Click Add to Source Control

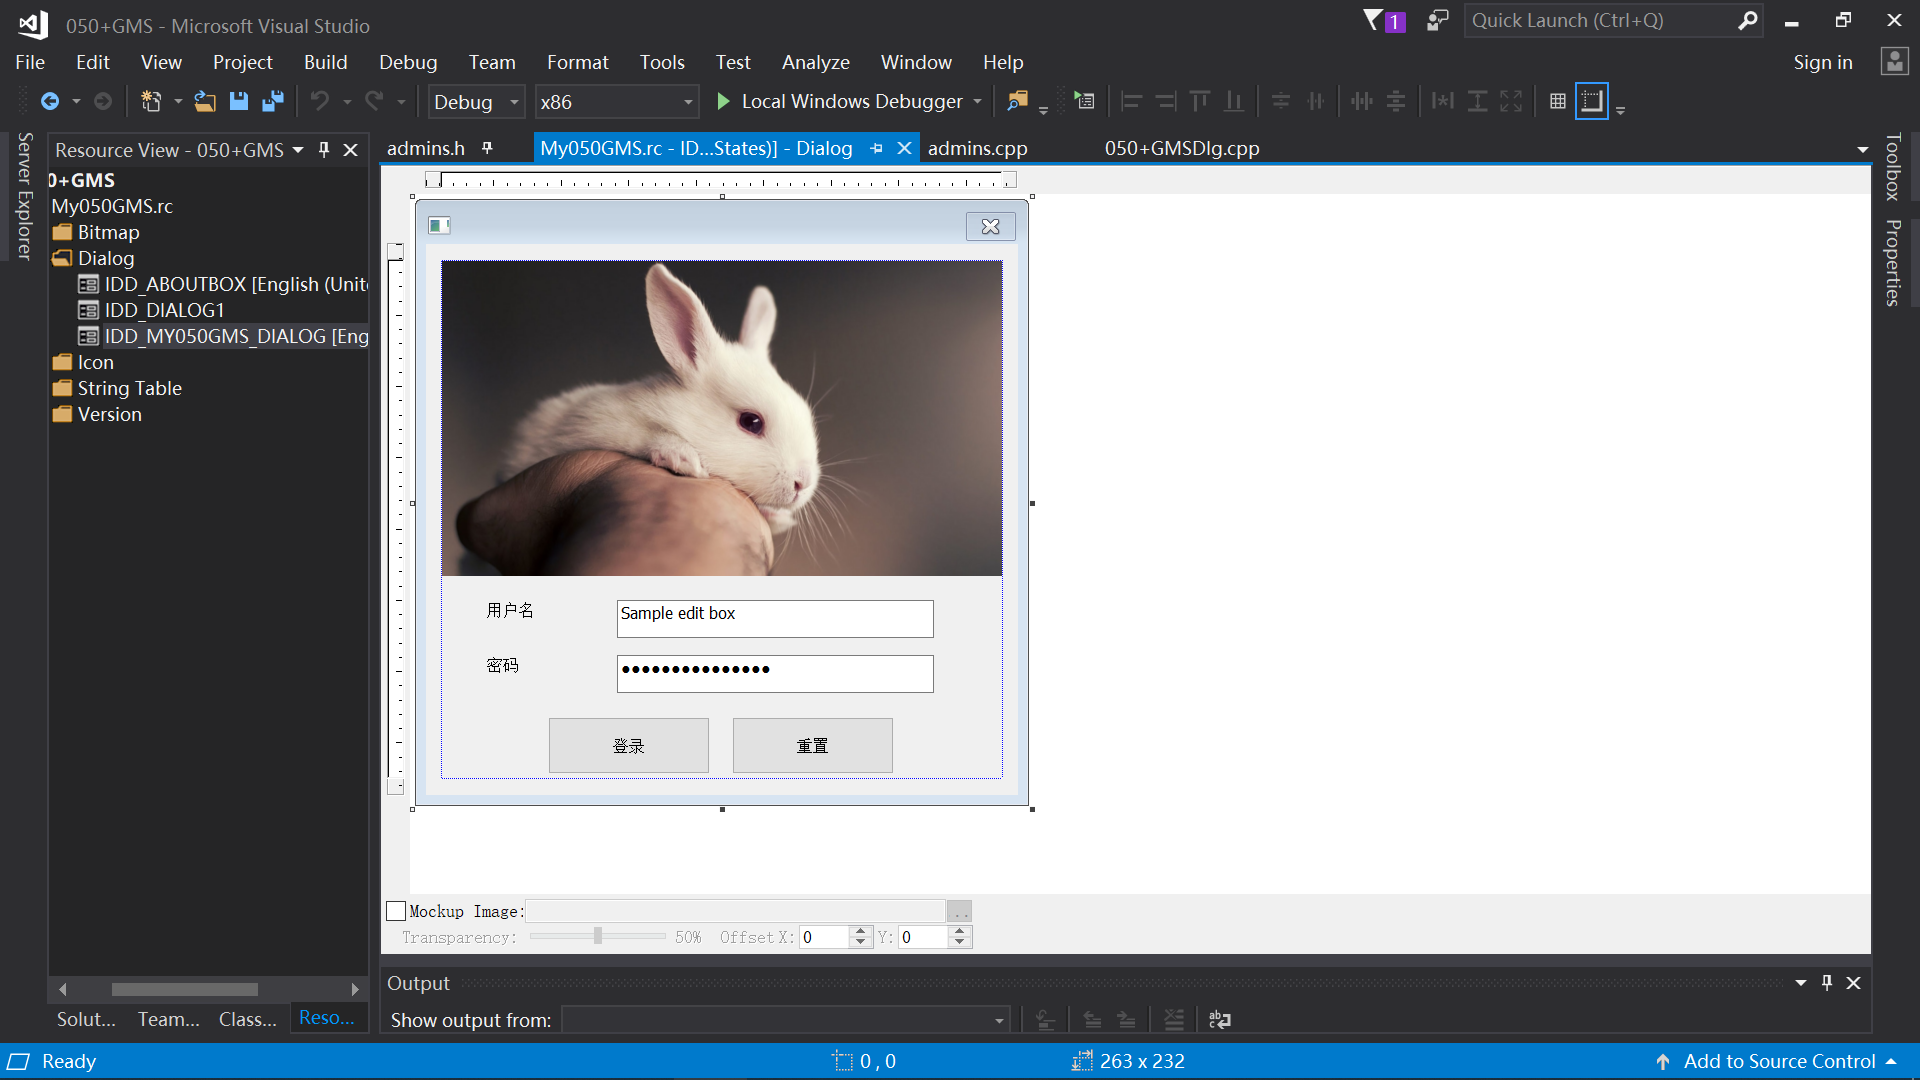(1778, 1061)
